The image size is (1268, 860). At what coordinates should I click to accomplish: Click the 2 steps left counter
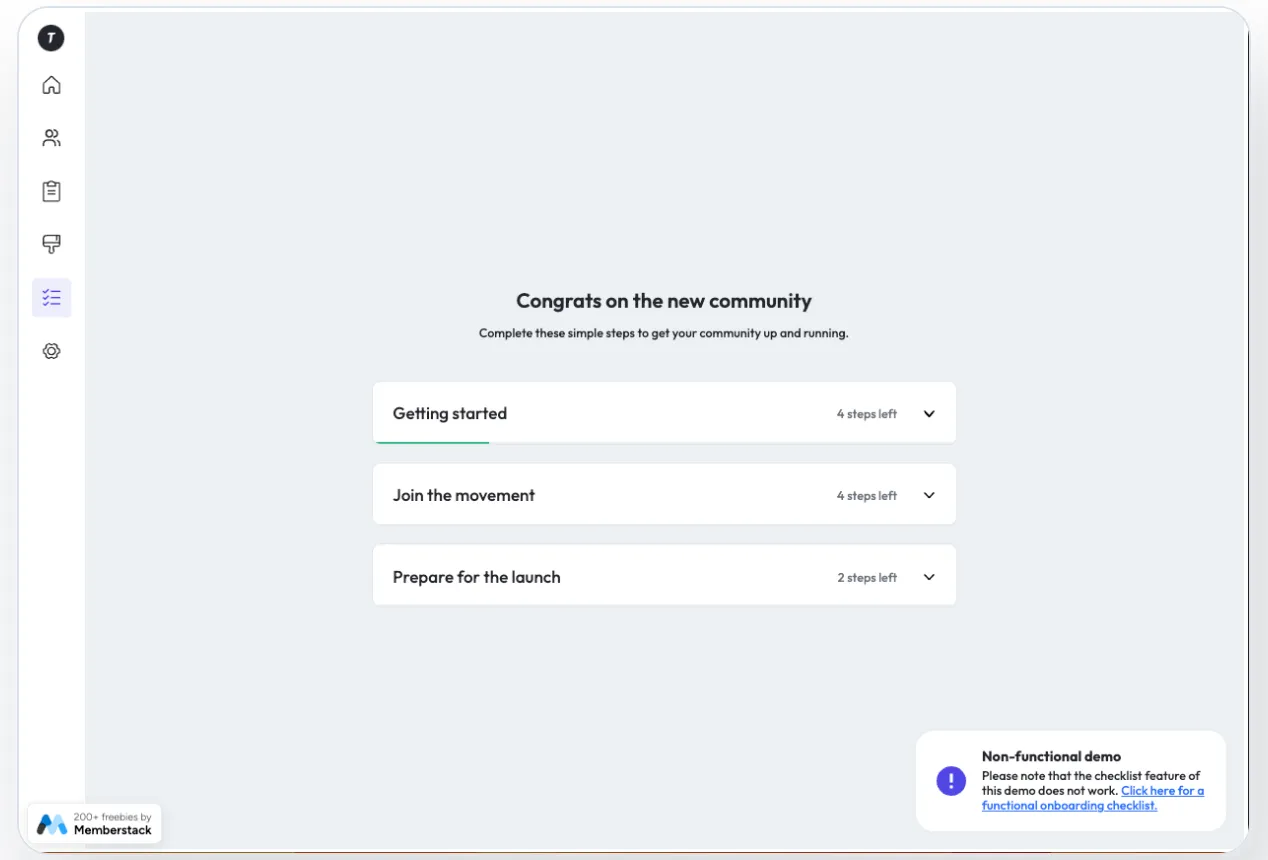coord(866,577)
